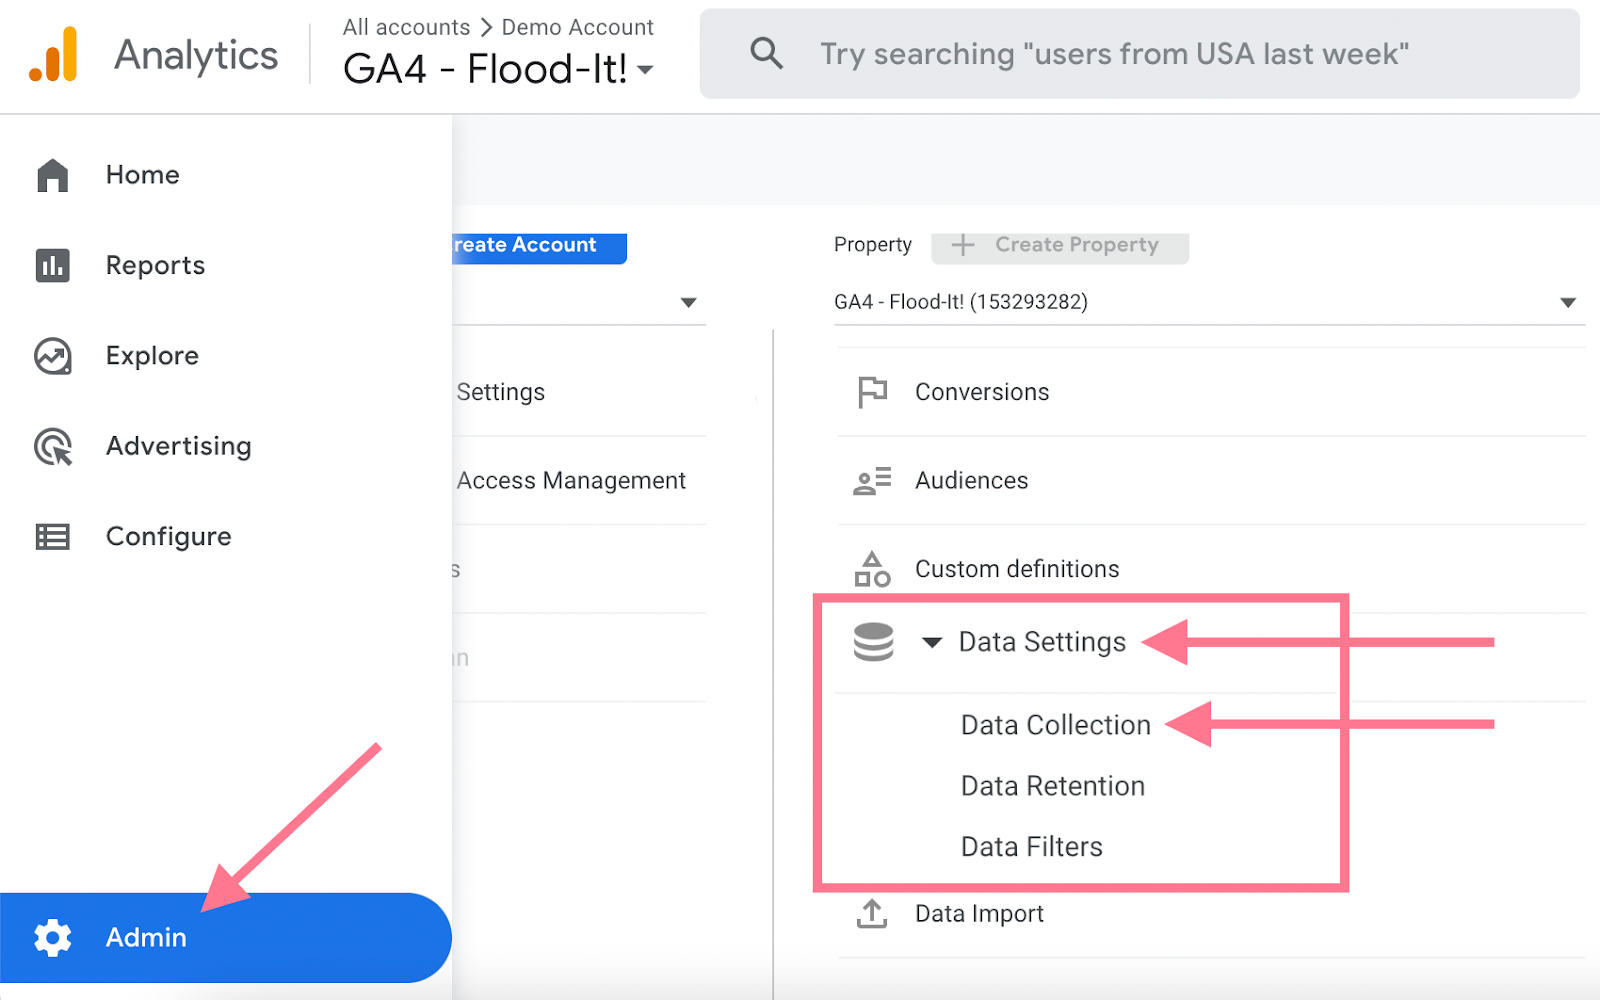Click inside the search bar field
This screenshot has height=1000, width=1600.
coord(1100,54)
